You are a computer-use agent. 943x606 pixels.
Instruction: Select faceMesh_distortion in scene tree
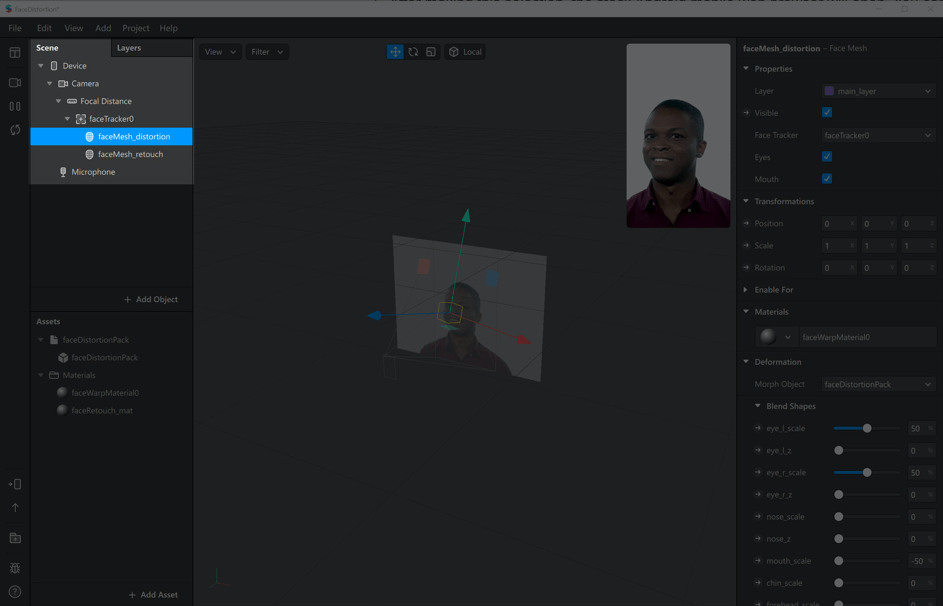point(111,136)
